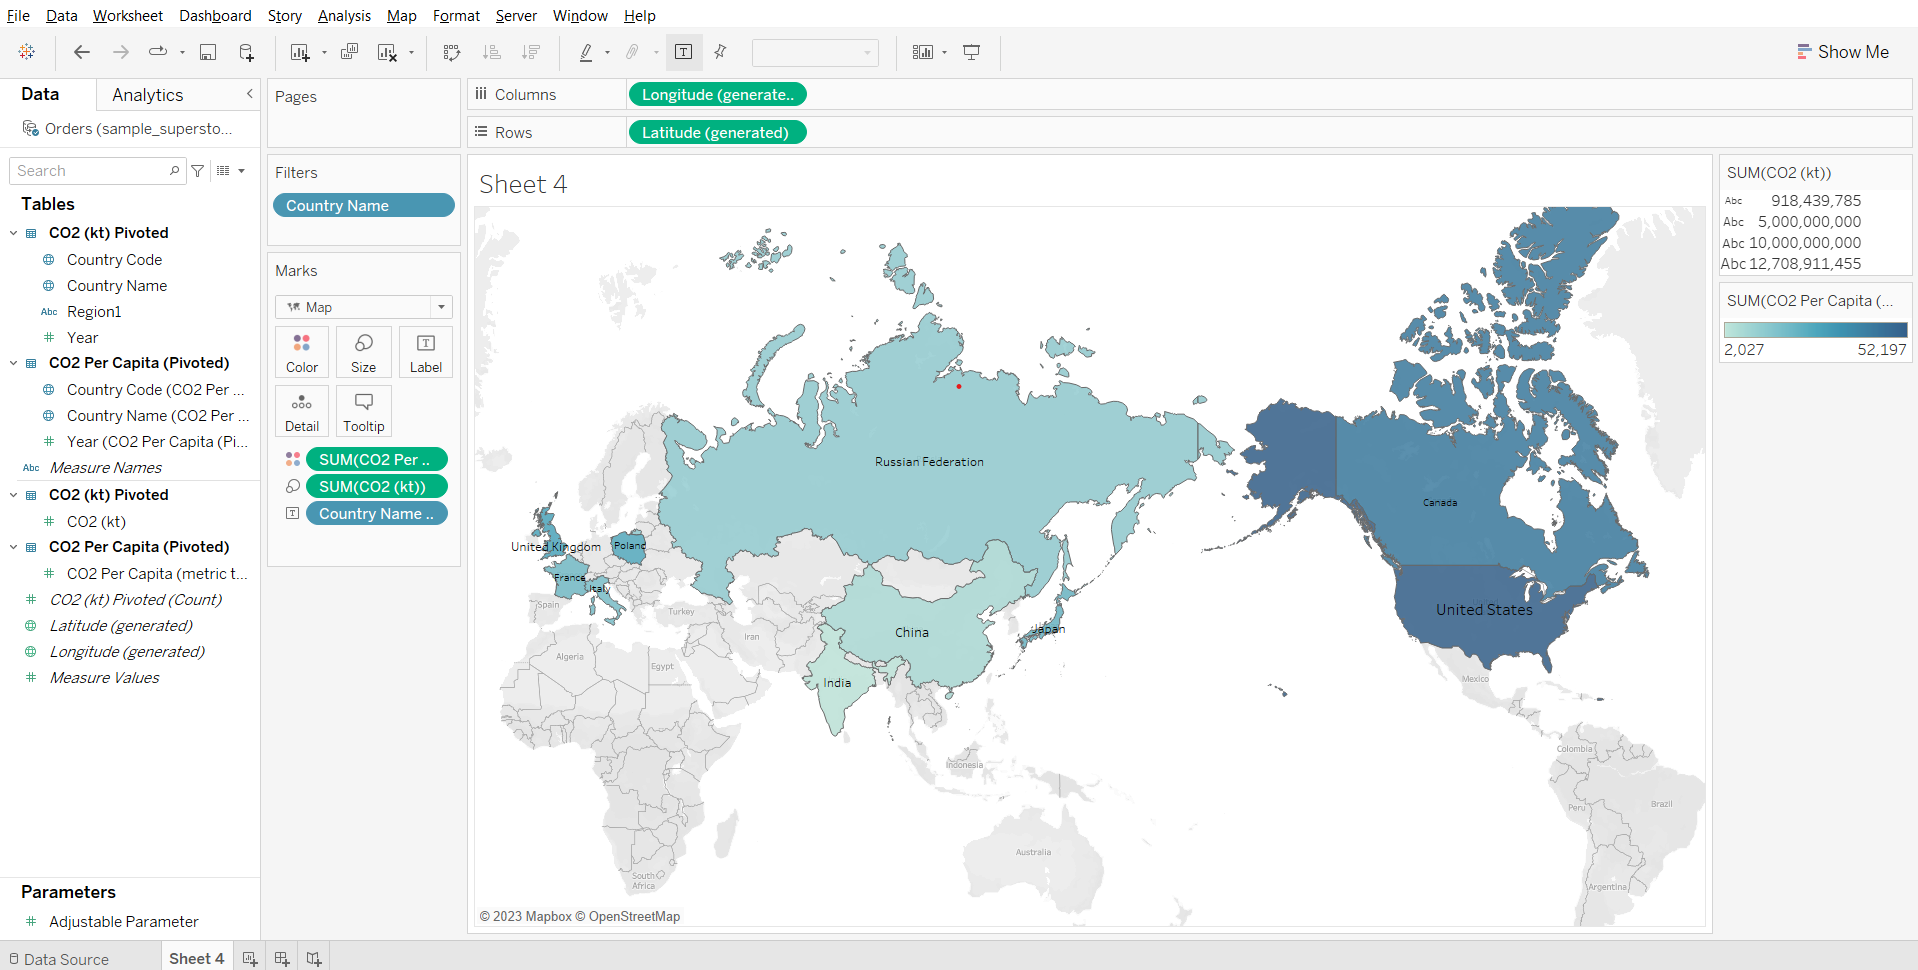Click the Duplicate Worksheet toolbar icon
The height and width of the screenshot is (970, 1918).
click(x=349, y=52)
